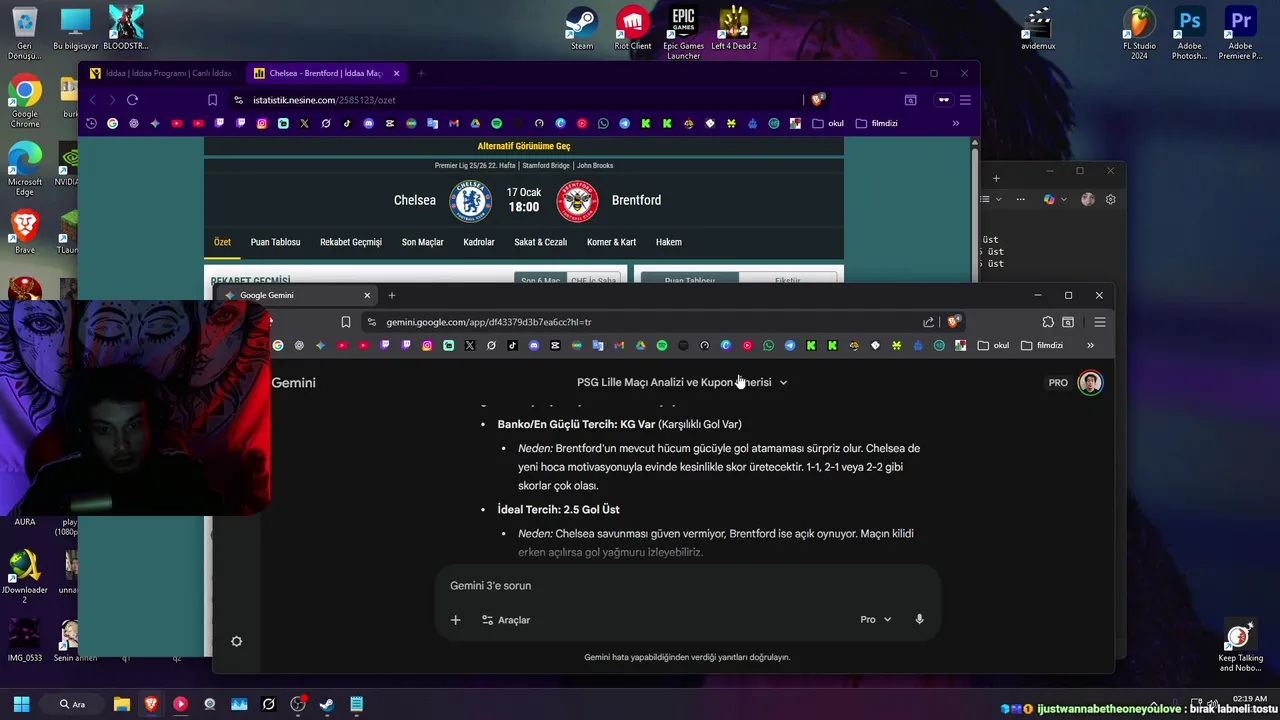Switch to Sakat & Cezalı tab
This screenshot has width=1280, height=720.
[540, 242]
